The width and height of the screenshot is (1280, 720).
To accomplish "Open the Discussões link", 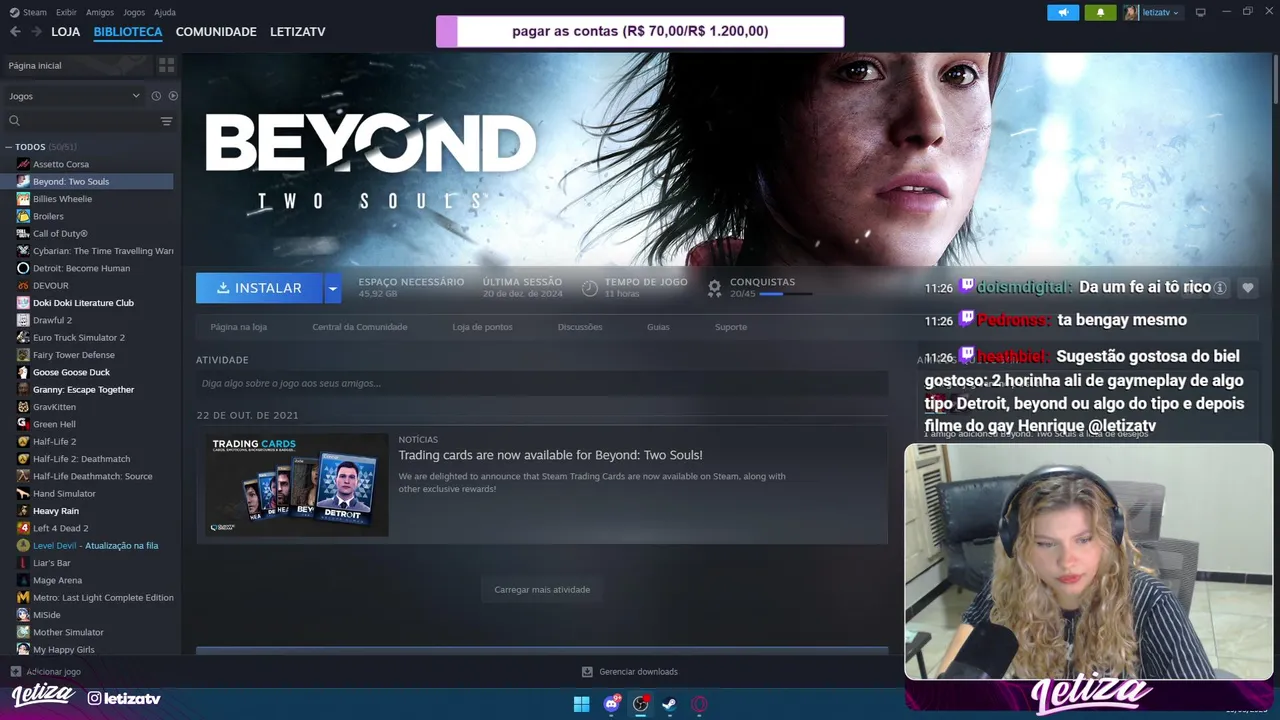I will tap(580, 327).
